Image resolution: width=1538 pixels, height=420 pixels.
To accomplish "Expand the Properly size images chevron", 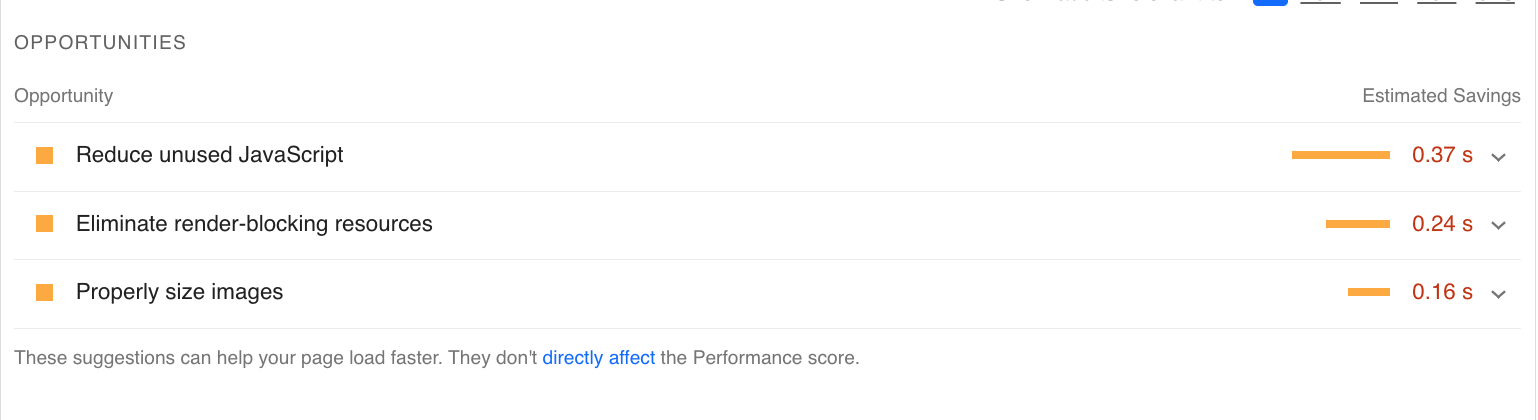I will pos(1498,294).
